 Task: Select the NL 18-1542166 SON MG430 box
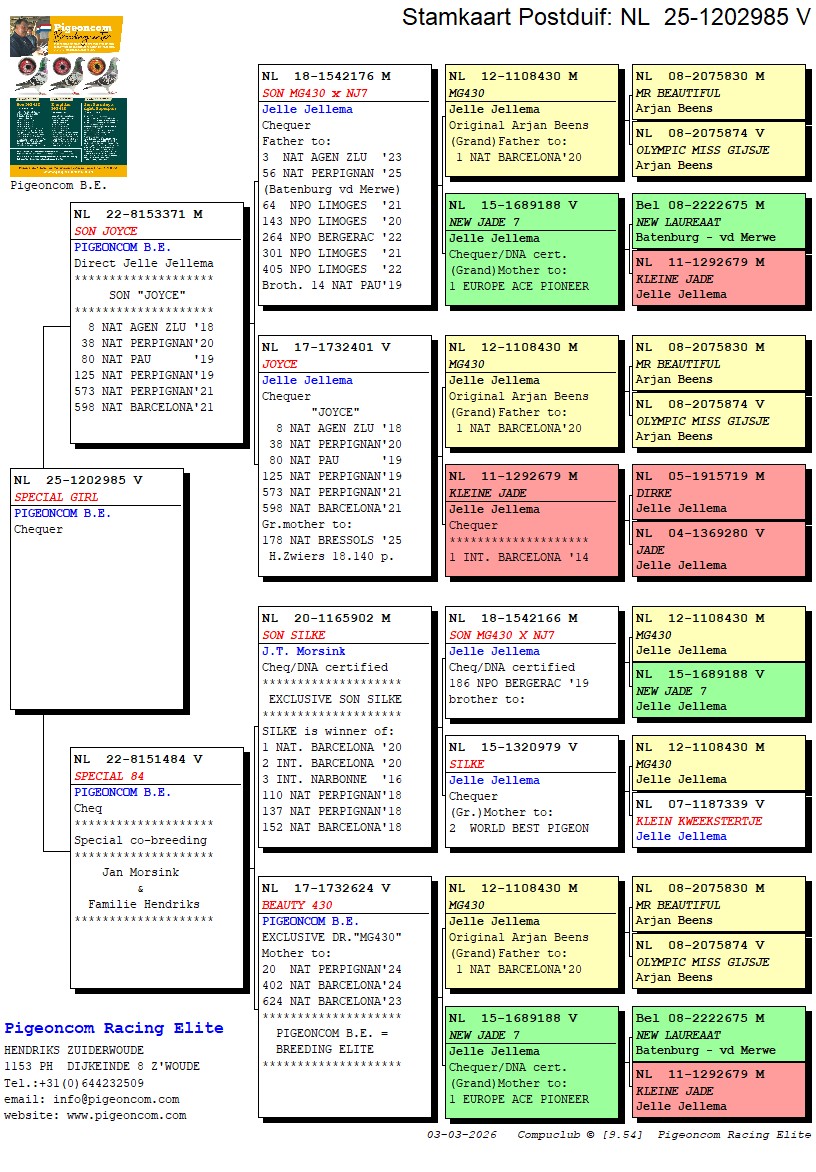531,667
